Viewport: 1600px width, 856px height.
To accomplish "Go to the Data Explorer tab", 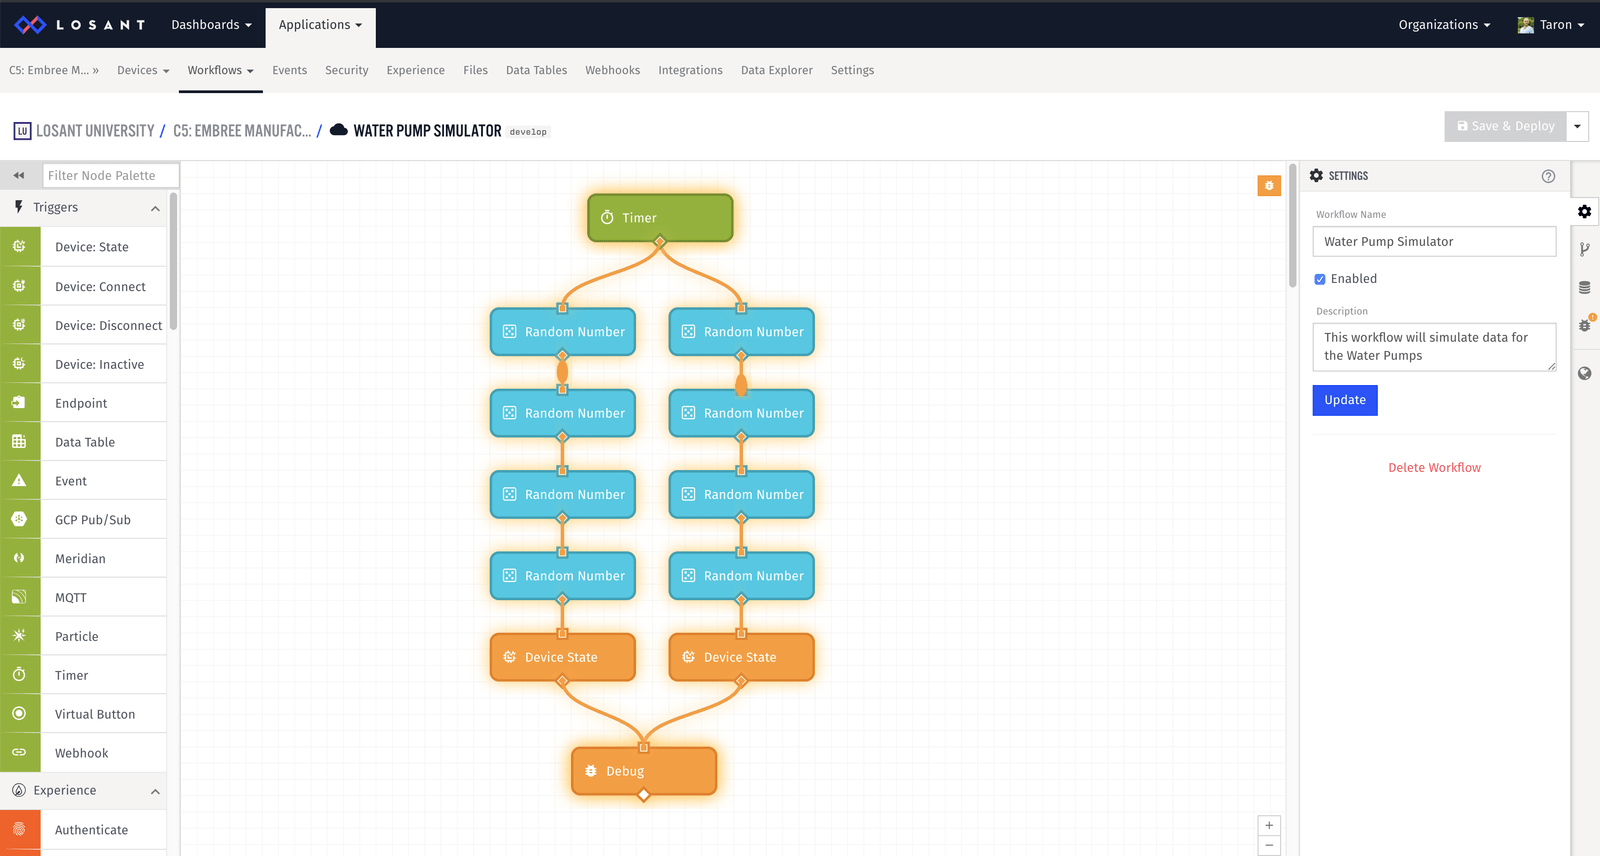I will (776, 70).
